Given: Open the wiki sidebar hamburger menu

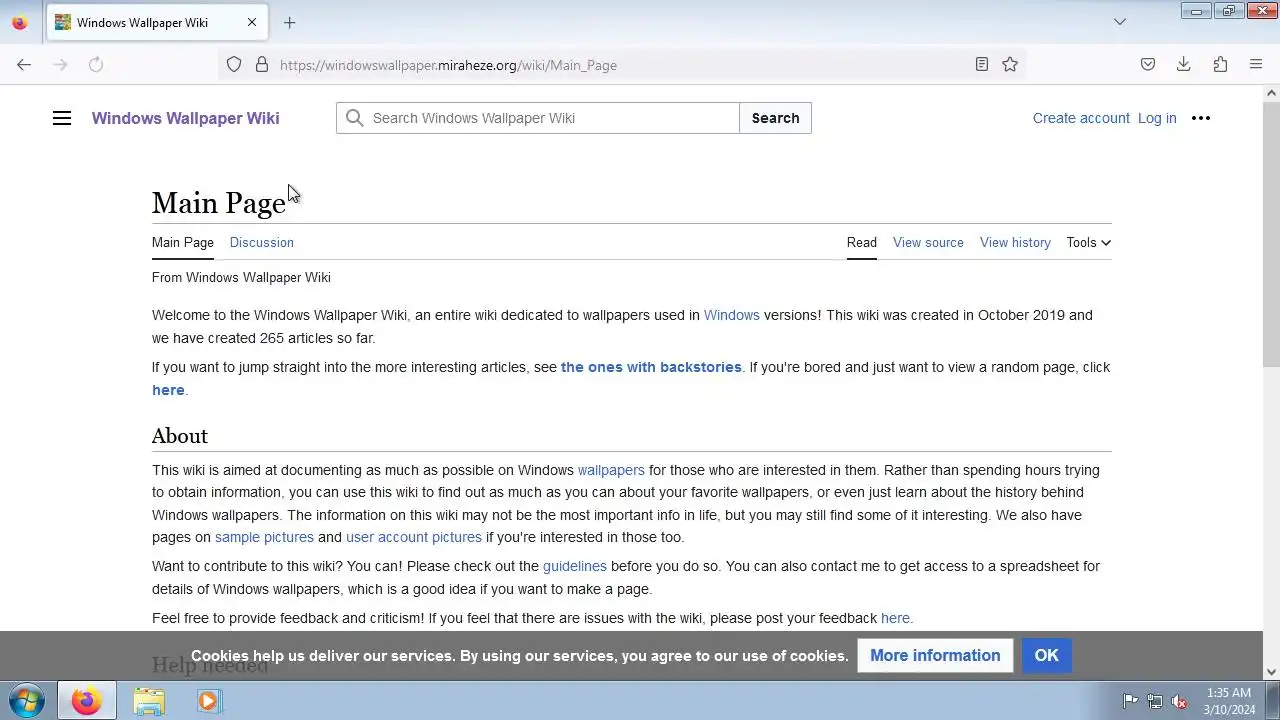Looking at the screenshot, I should click(x=62, y=118).
